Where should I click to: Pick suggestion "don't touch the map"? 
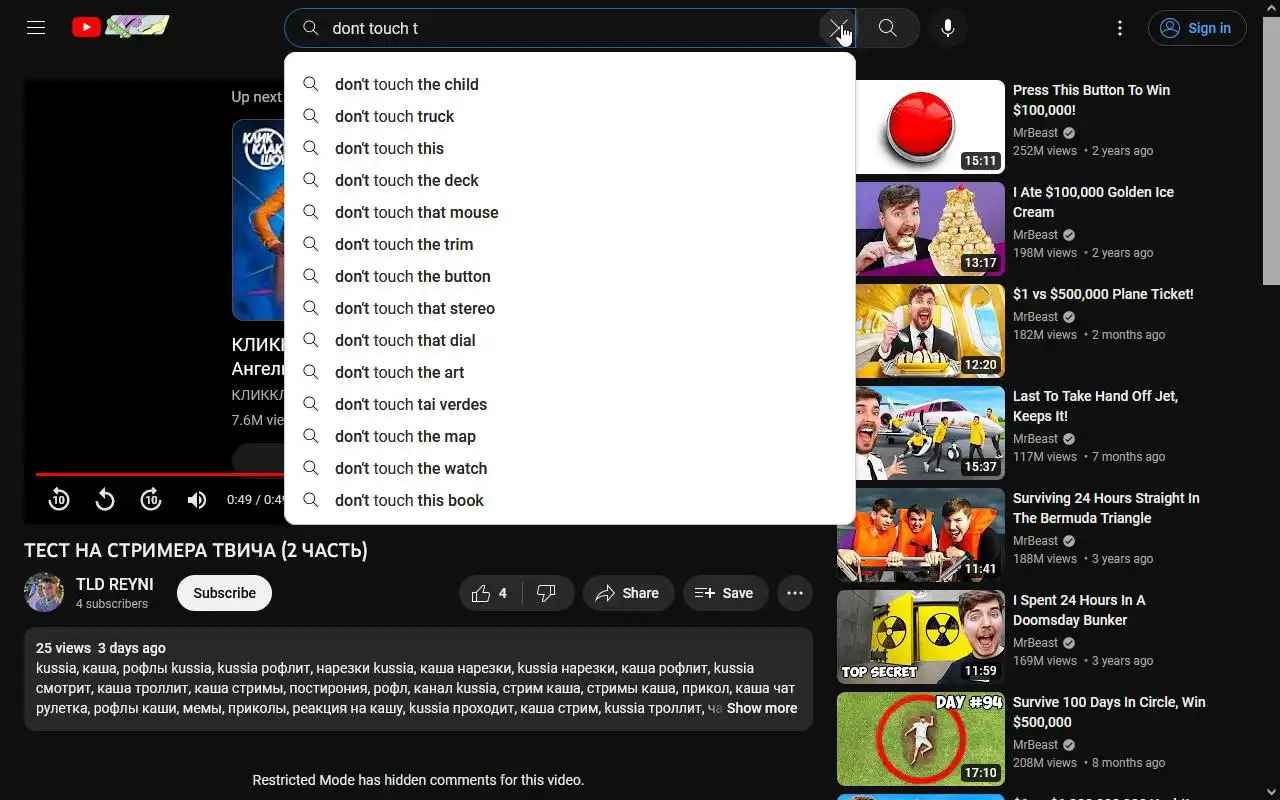(570, 436)
